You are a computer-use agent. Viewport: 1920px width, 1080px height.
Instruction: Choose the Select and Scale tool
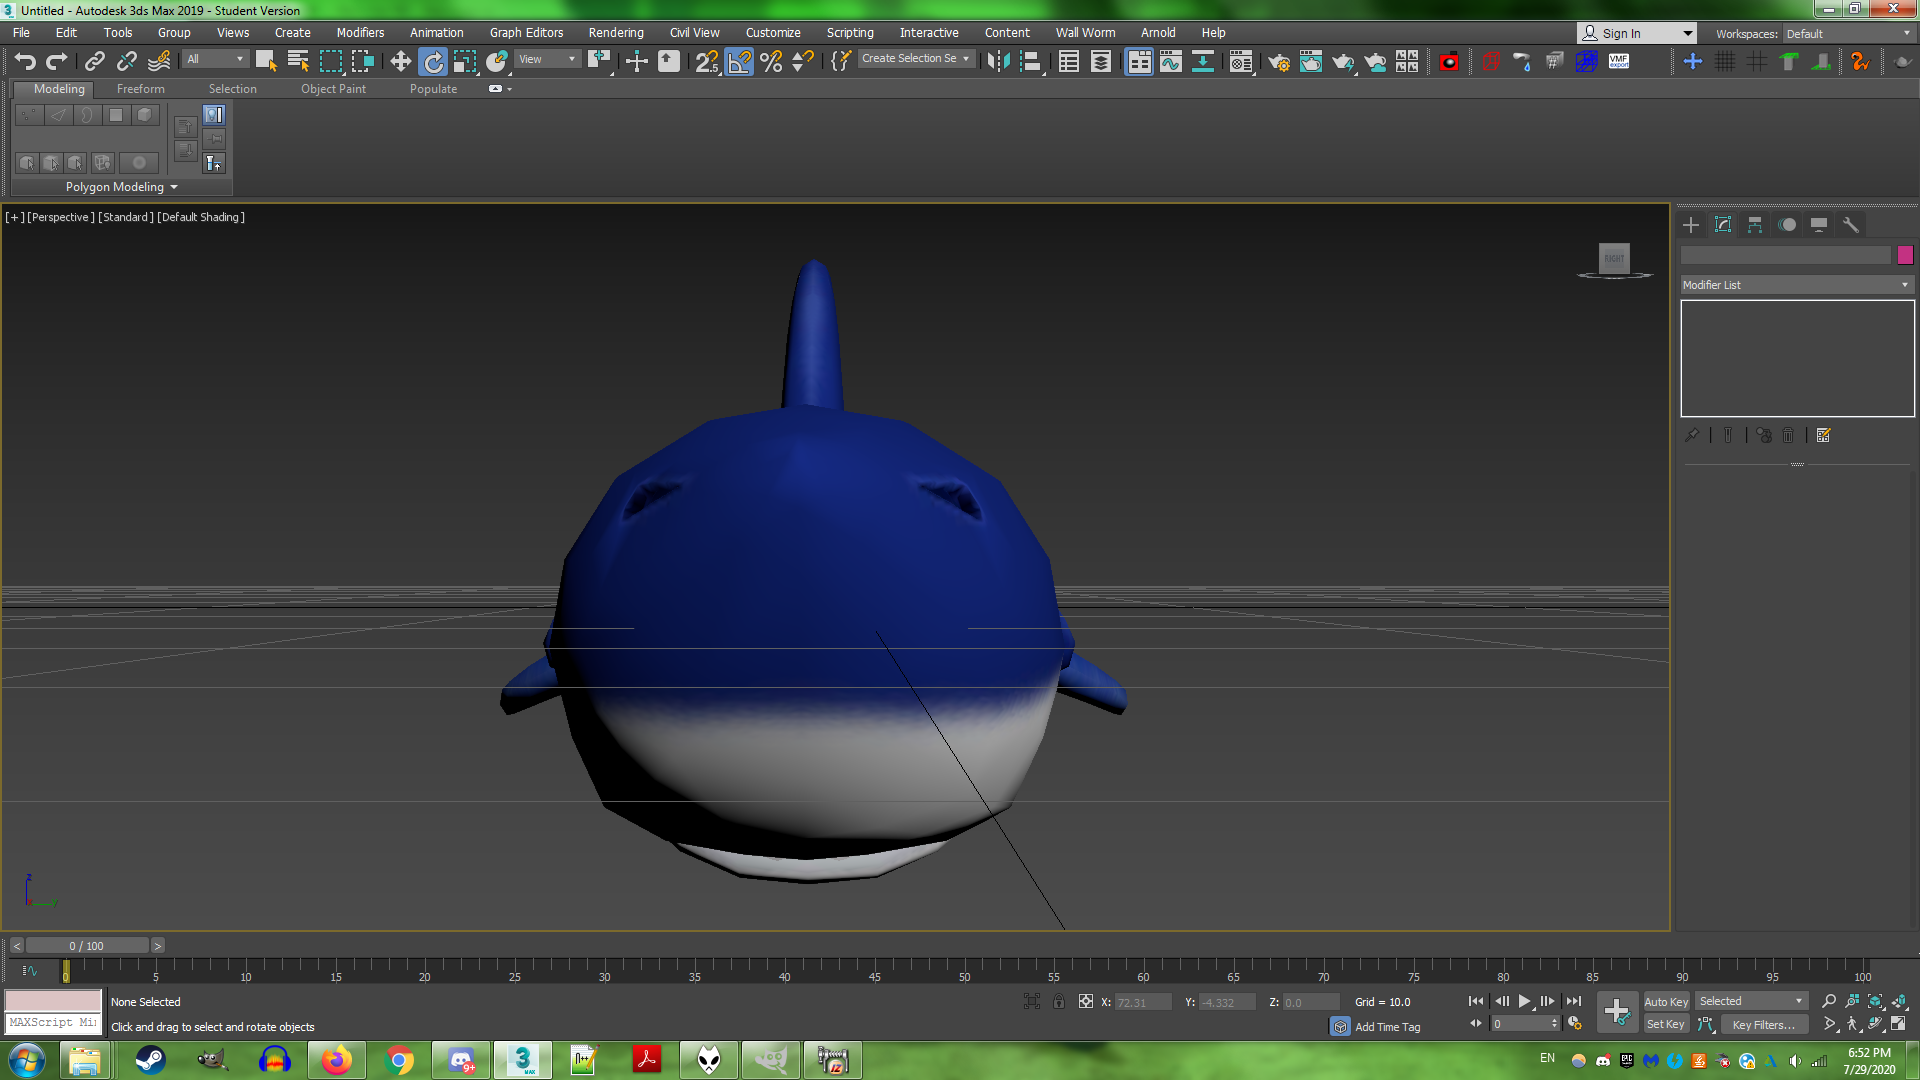465,62
